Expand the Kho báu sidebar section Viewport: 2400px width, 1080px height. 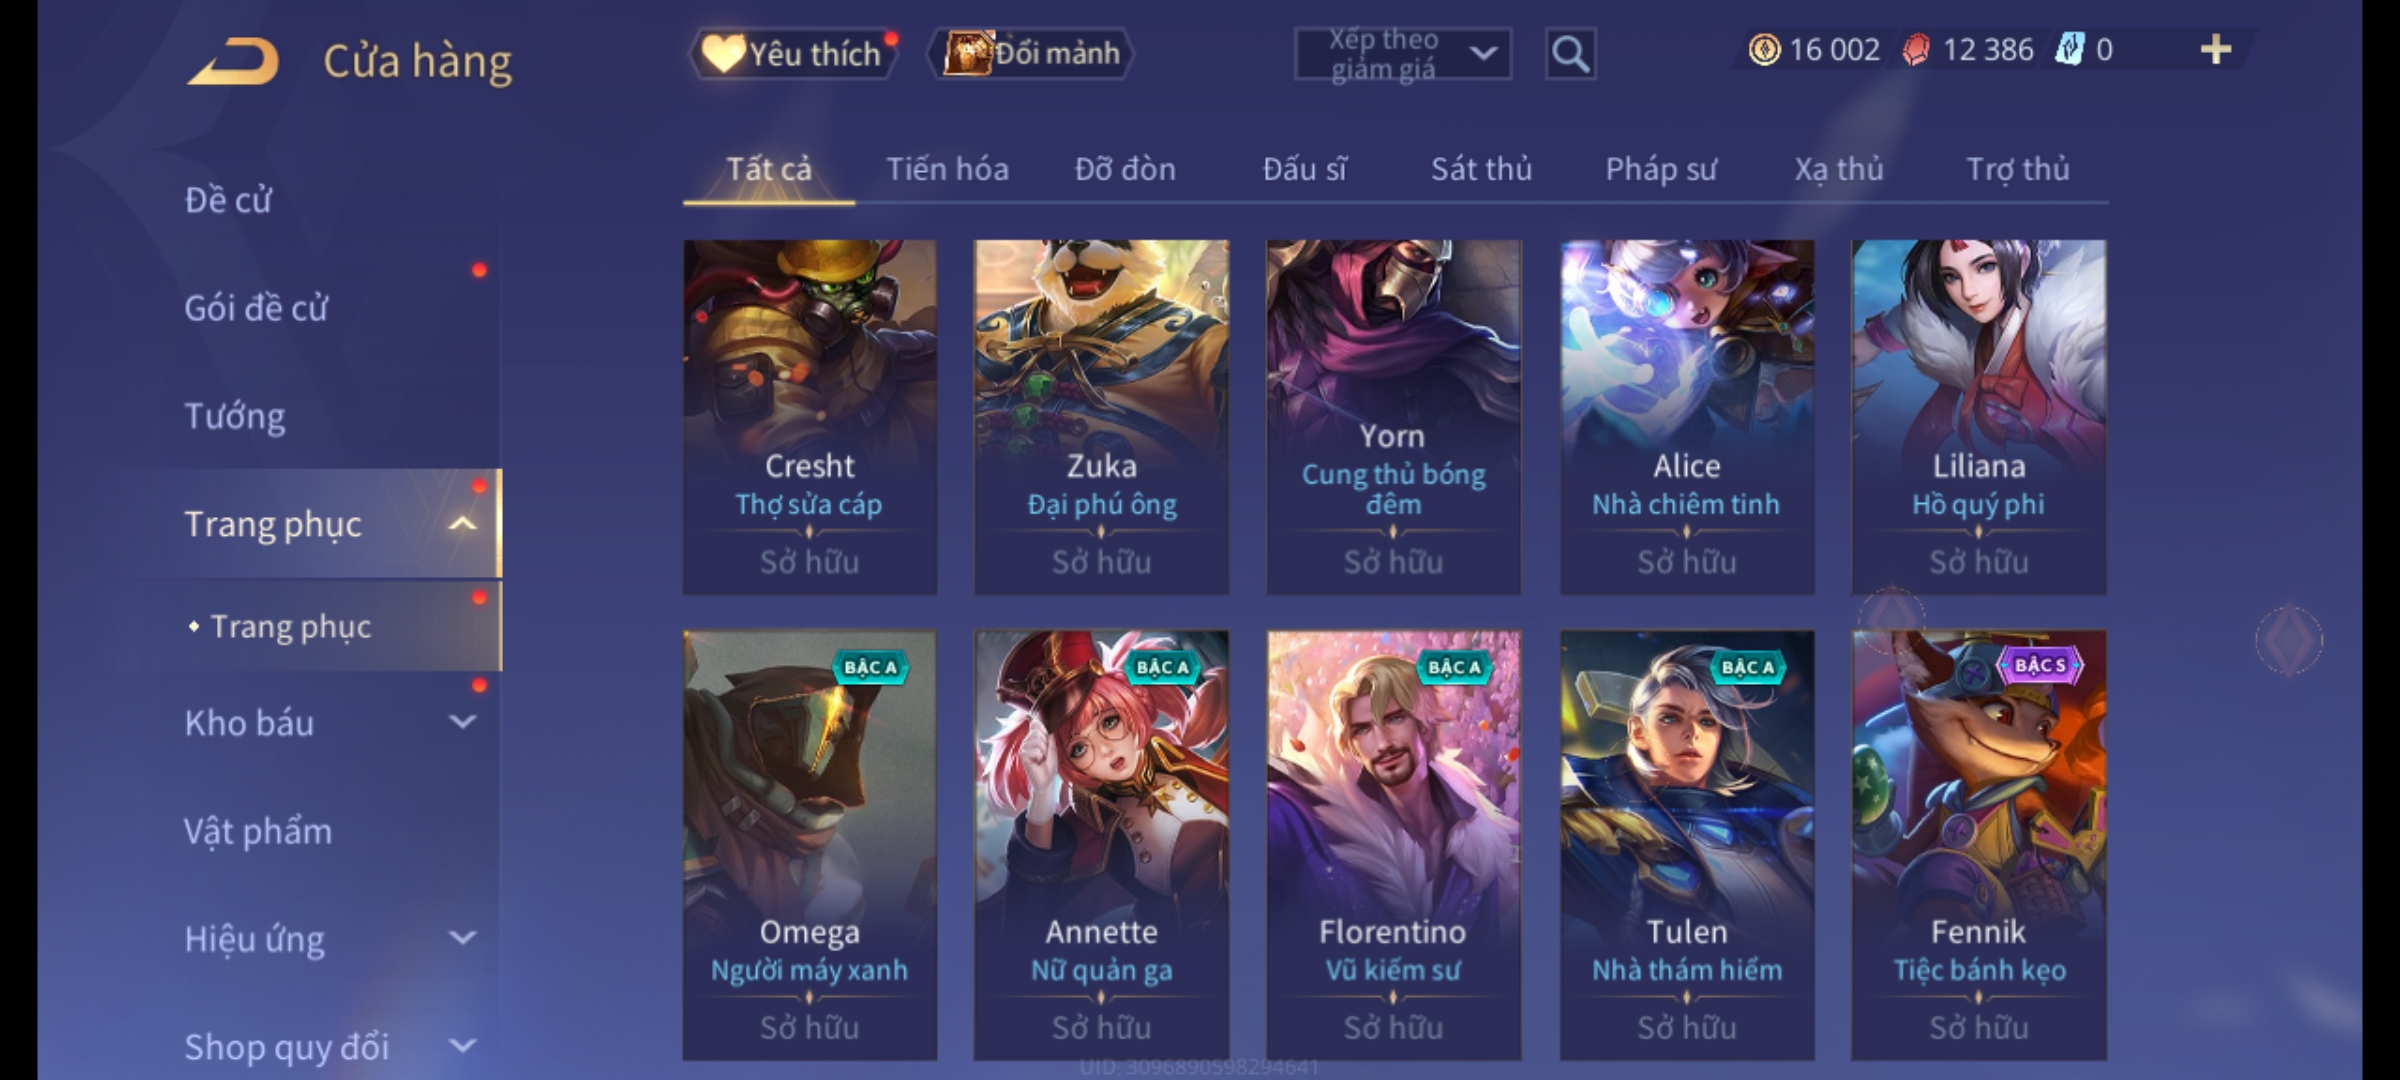[462, 721]
